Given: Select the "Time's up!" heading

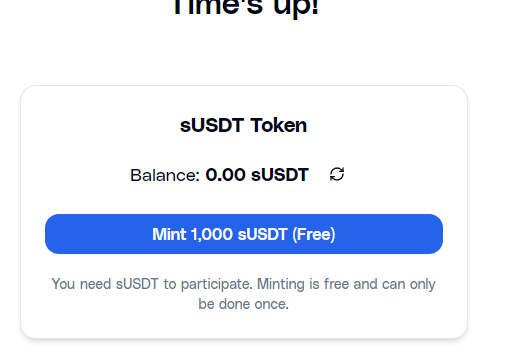Looking at the screenshot, I should pos(246,7).
